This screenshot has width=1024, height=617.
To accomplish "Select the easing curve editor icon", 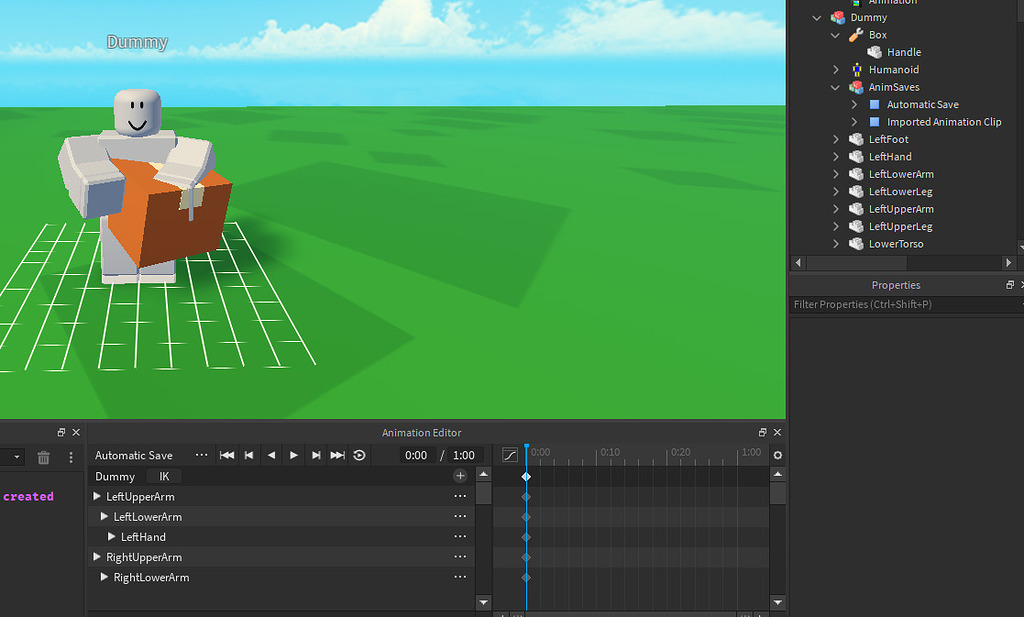I will pos(510,455).
